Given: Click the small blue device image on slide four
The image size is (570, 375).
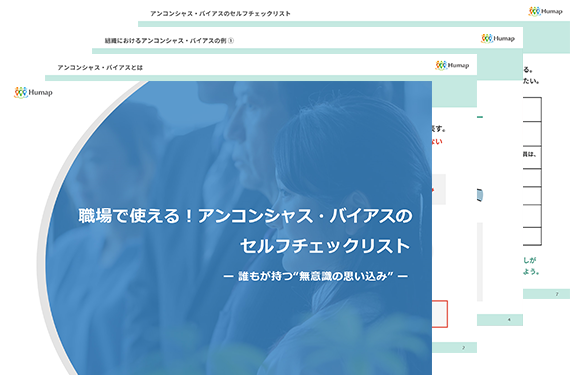Looking at the screenshot, I should (480, 195).
